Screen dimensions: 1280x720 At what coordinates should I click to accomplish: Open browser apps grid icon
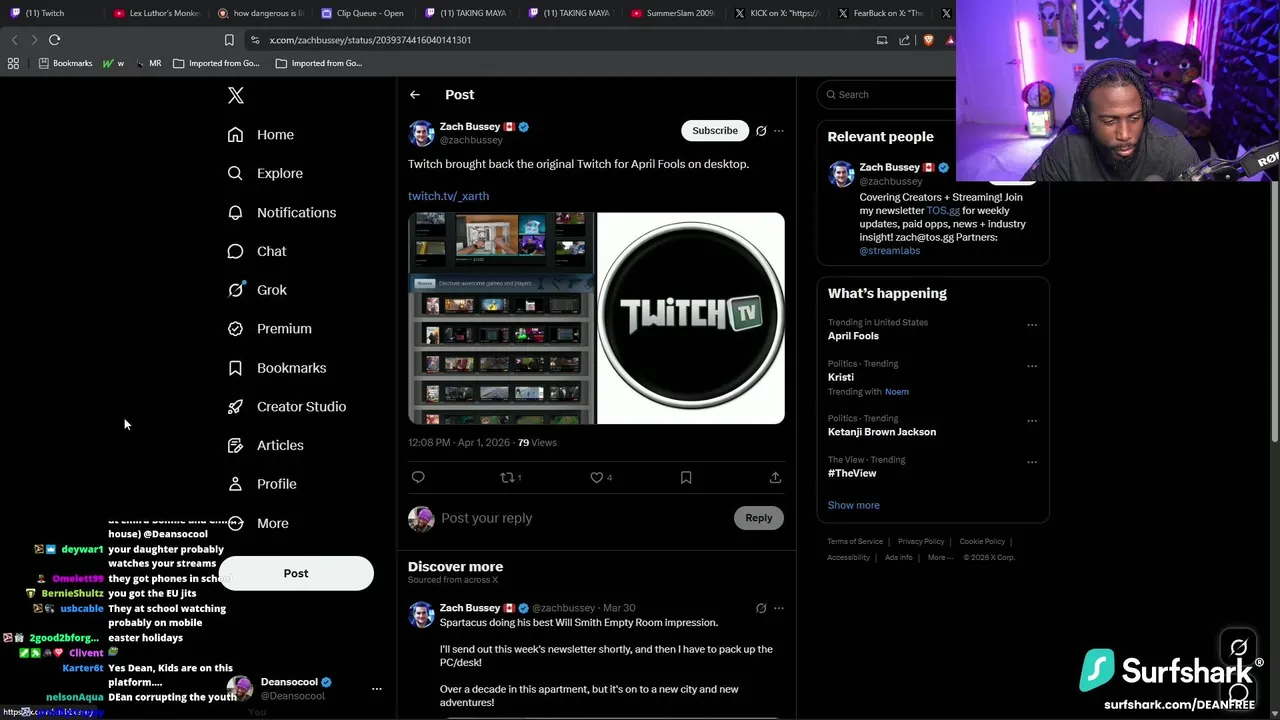coord(13,63)
